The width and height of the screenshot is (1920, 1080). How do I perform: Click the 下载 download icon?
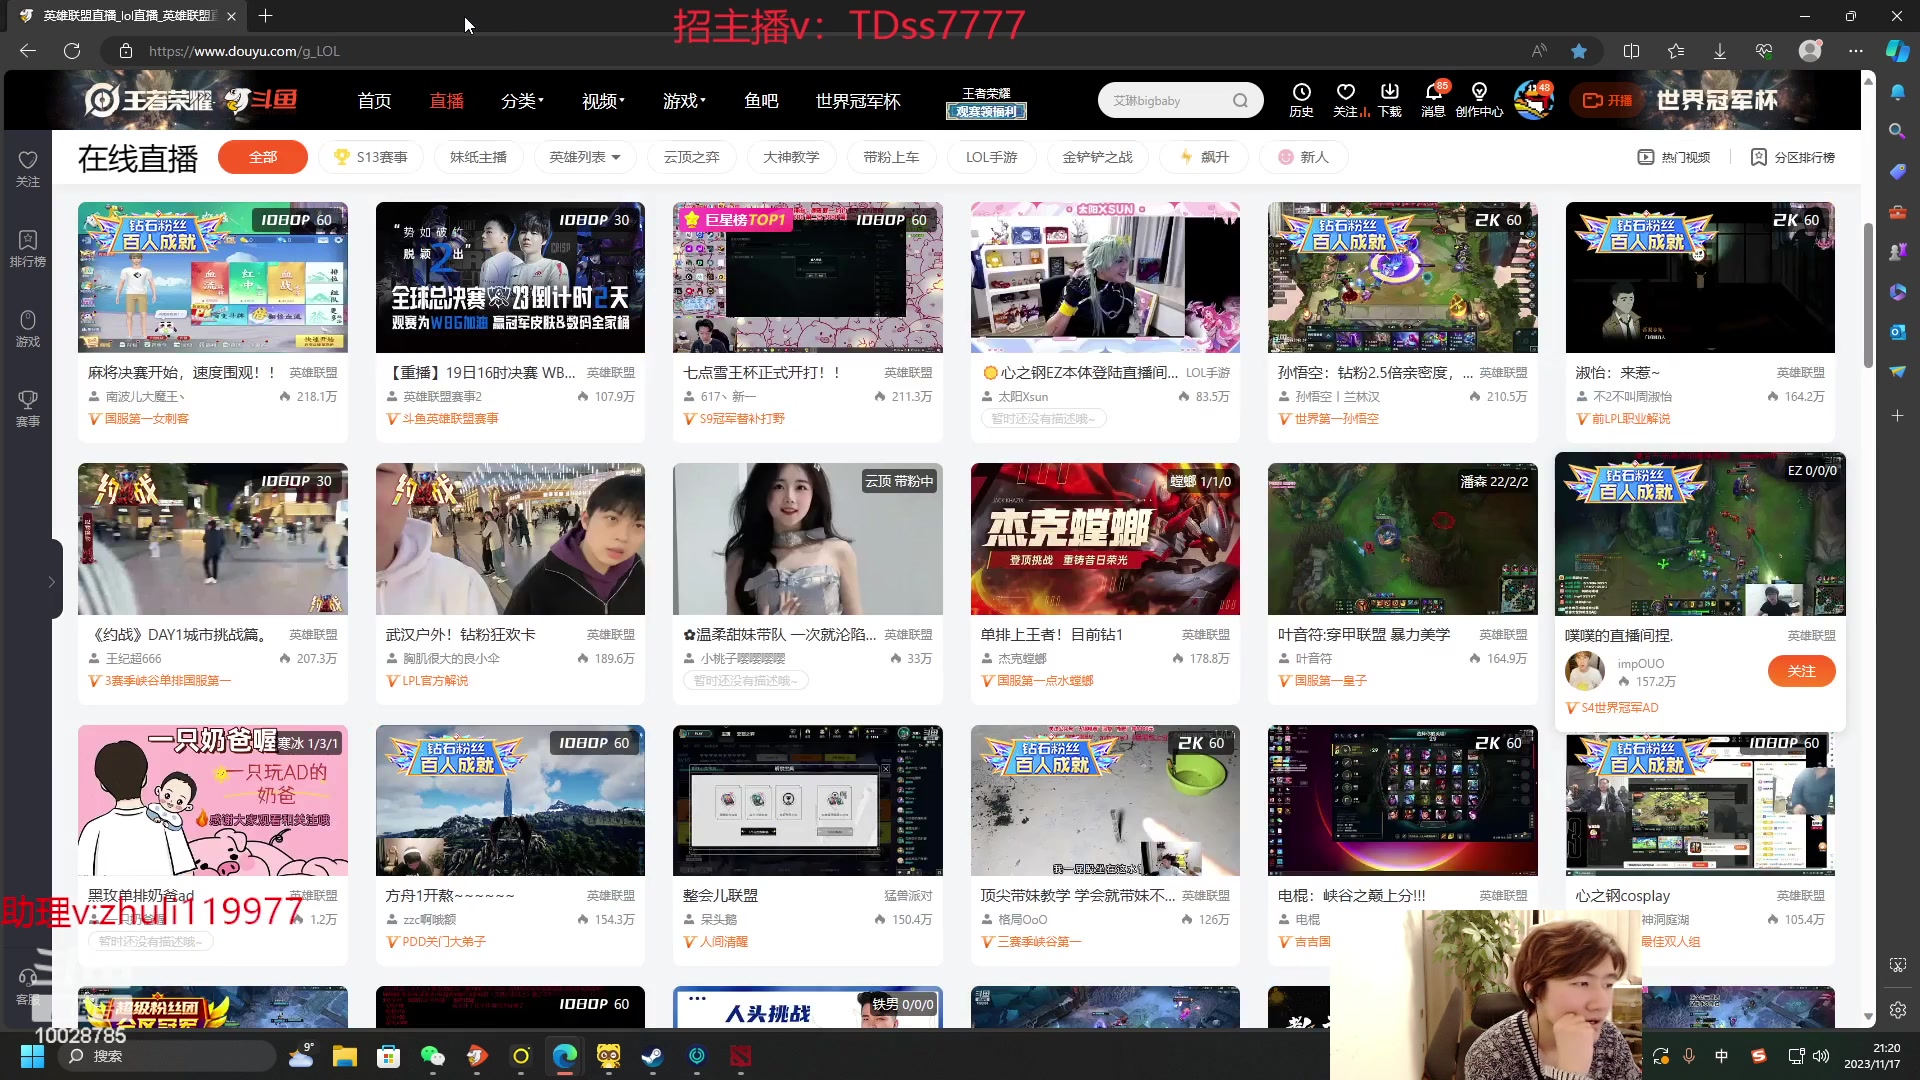pos(1390,100)
